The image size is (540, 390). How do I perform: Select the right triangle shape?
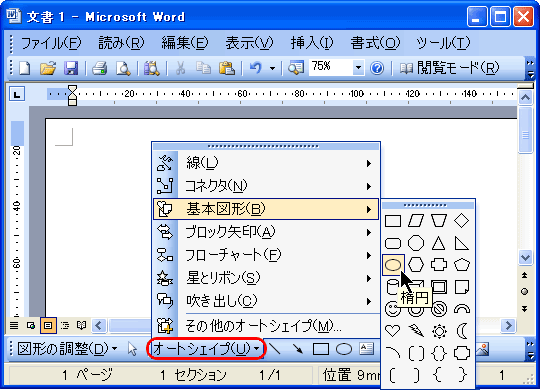tap(461, 243)
